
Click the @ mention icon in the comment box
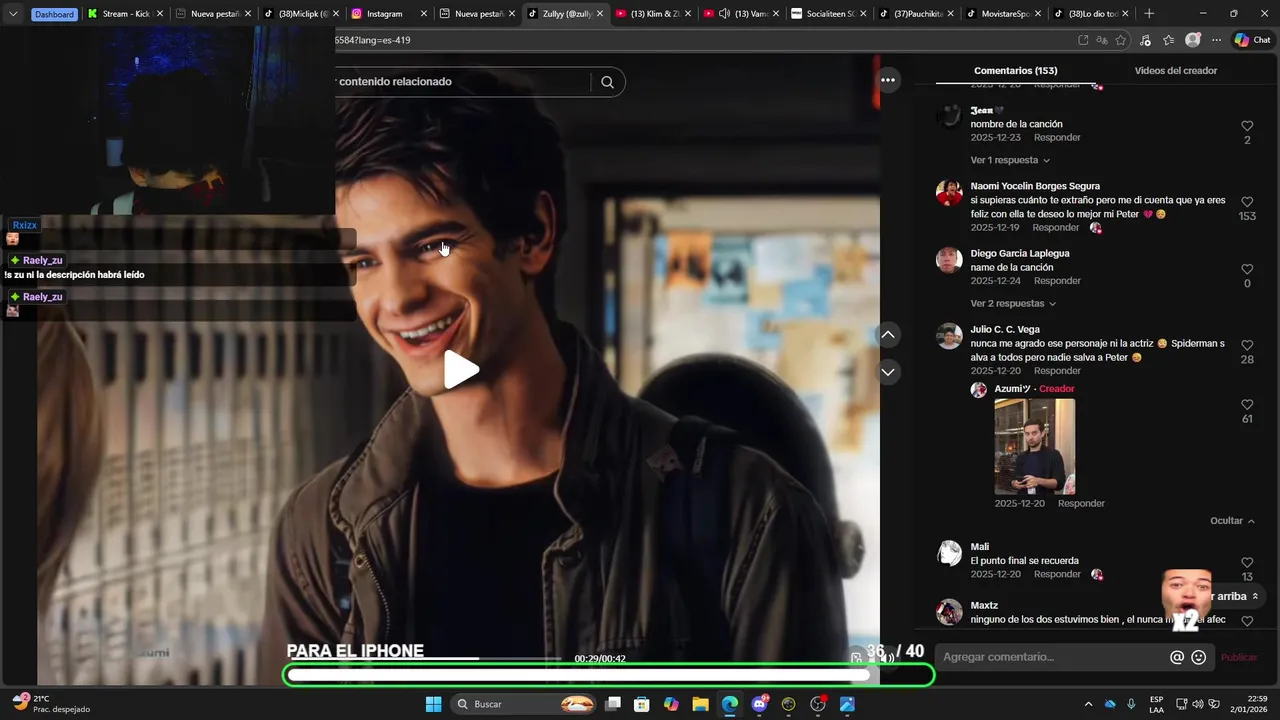(1177, 657)
